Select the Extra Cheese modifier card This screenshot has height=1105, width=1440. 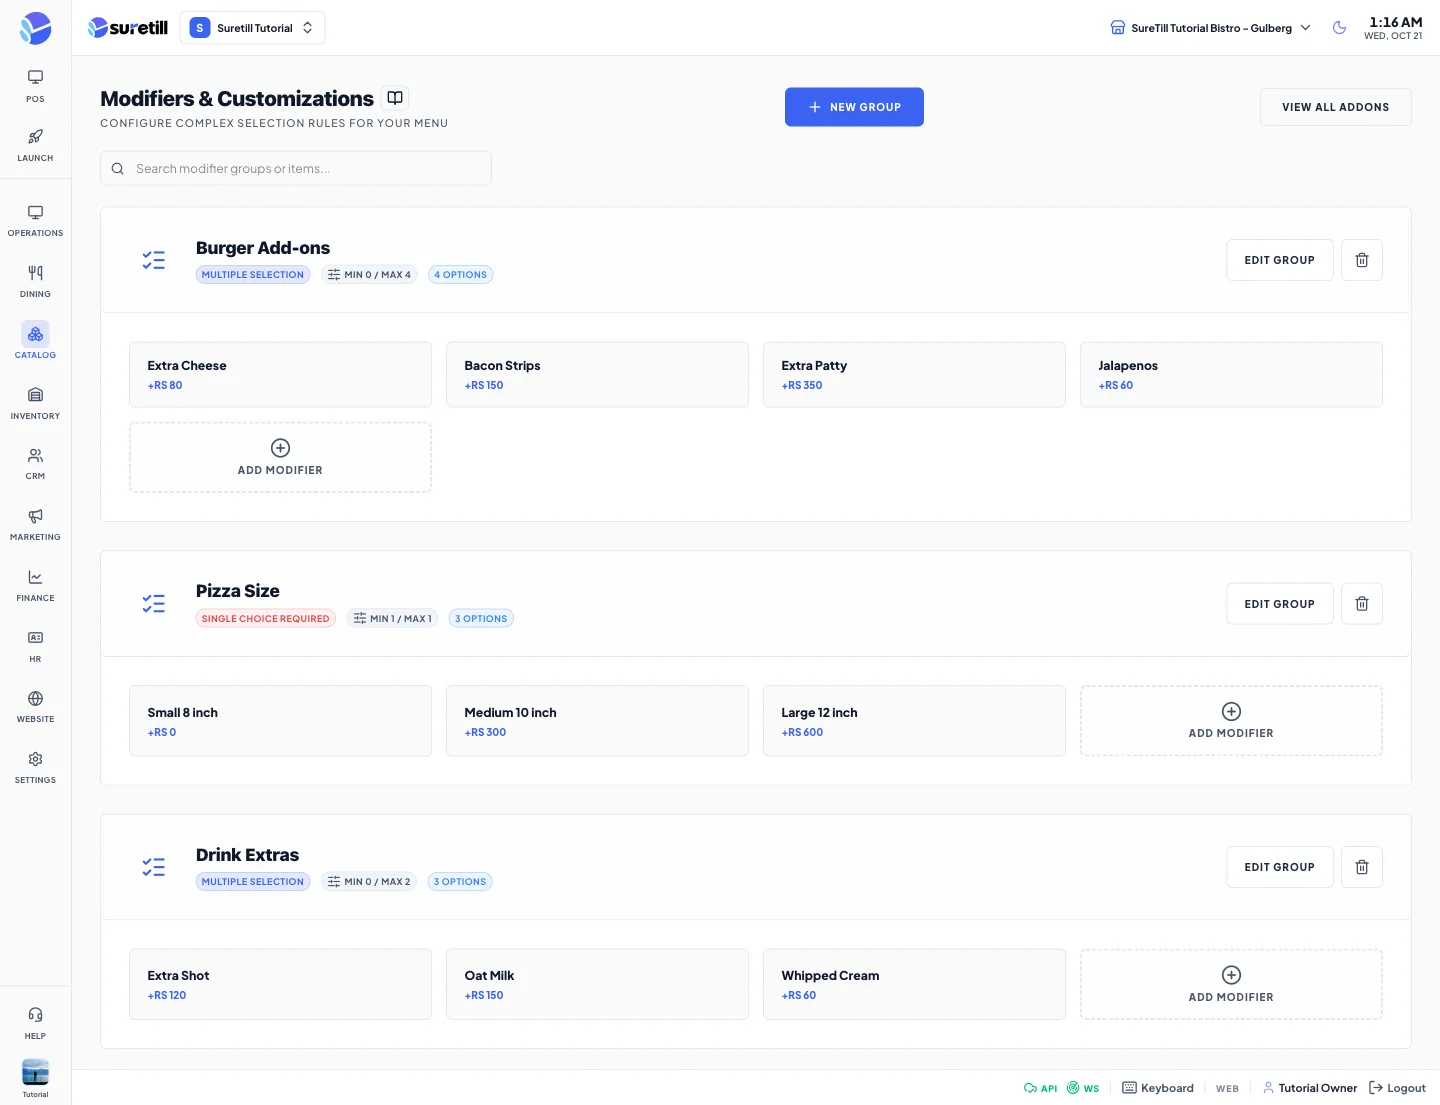coord(280,375)
